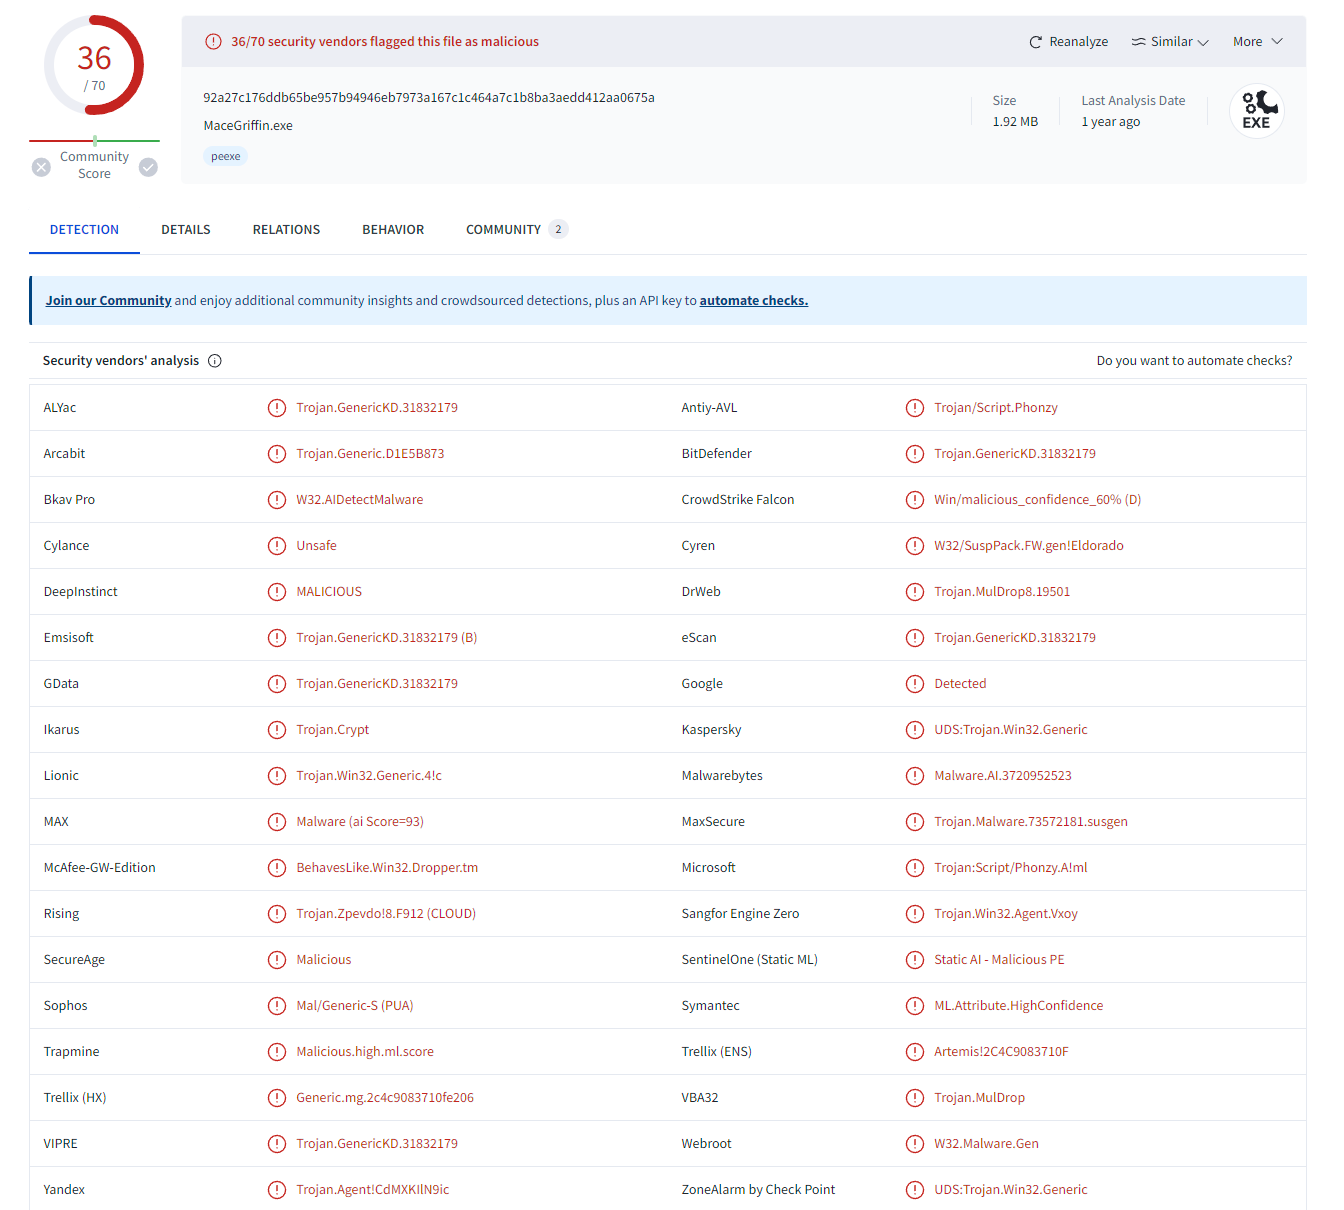This screenshot has height=1210, width=1344.
Task: Open the automate checks link
Action: [754, 301]
